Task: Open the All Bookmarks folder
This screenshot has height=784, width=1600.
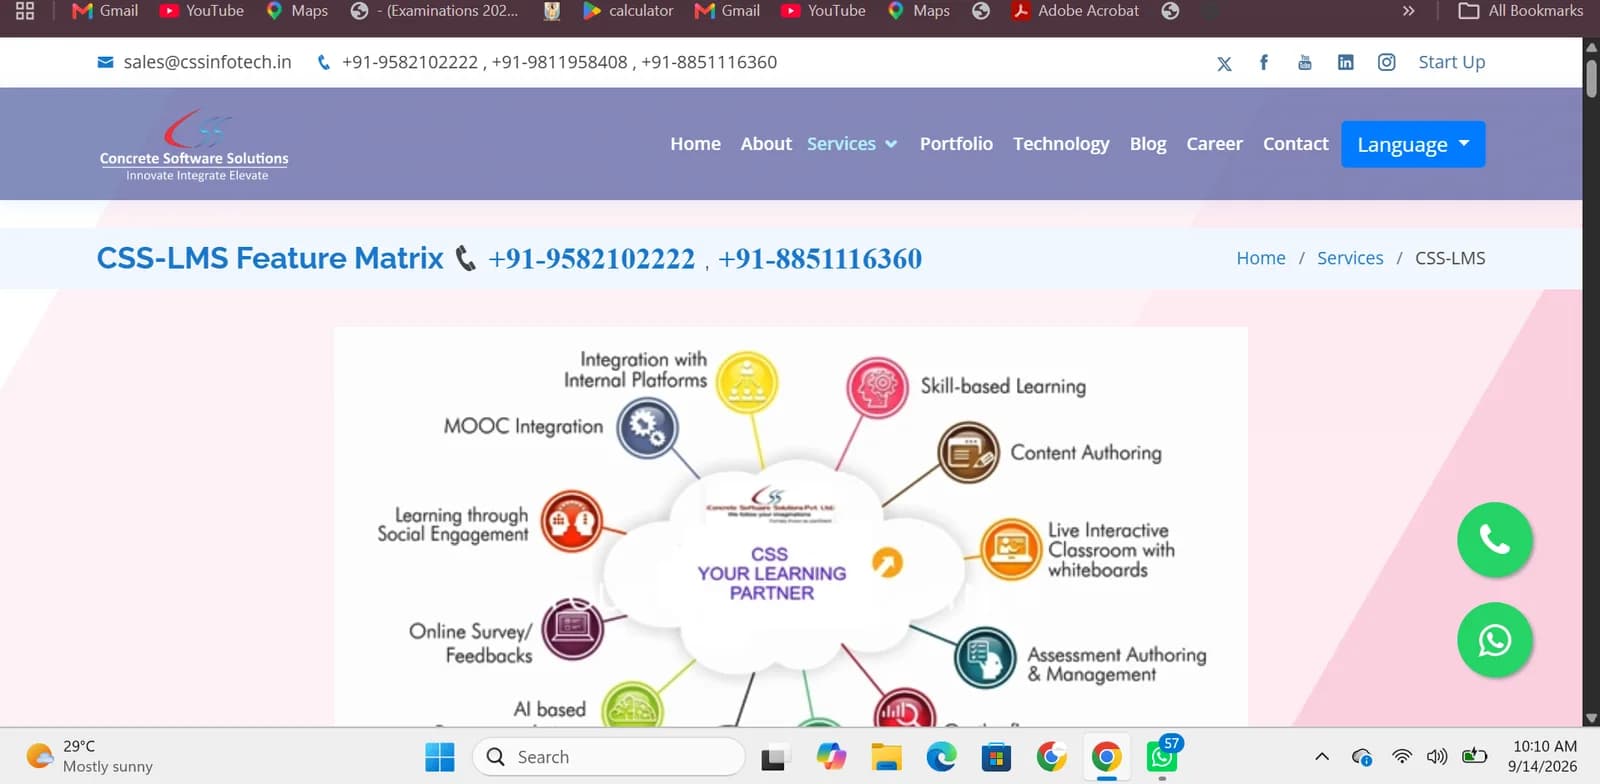Action: 1521,11
